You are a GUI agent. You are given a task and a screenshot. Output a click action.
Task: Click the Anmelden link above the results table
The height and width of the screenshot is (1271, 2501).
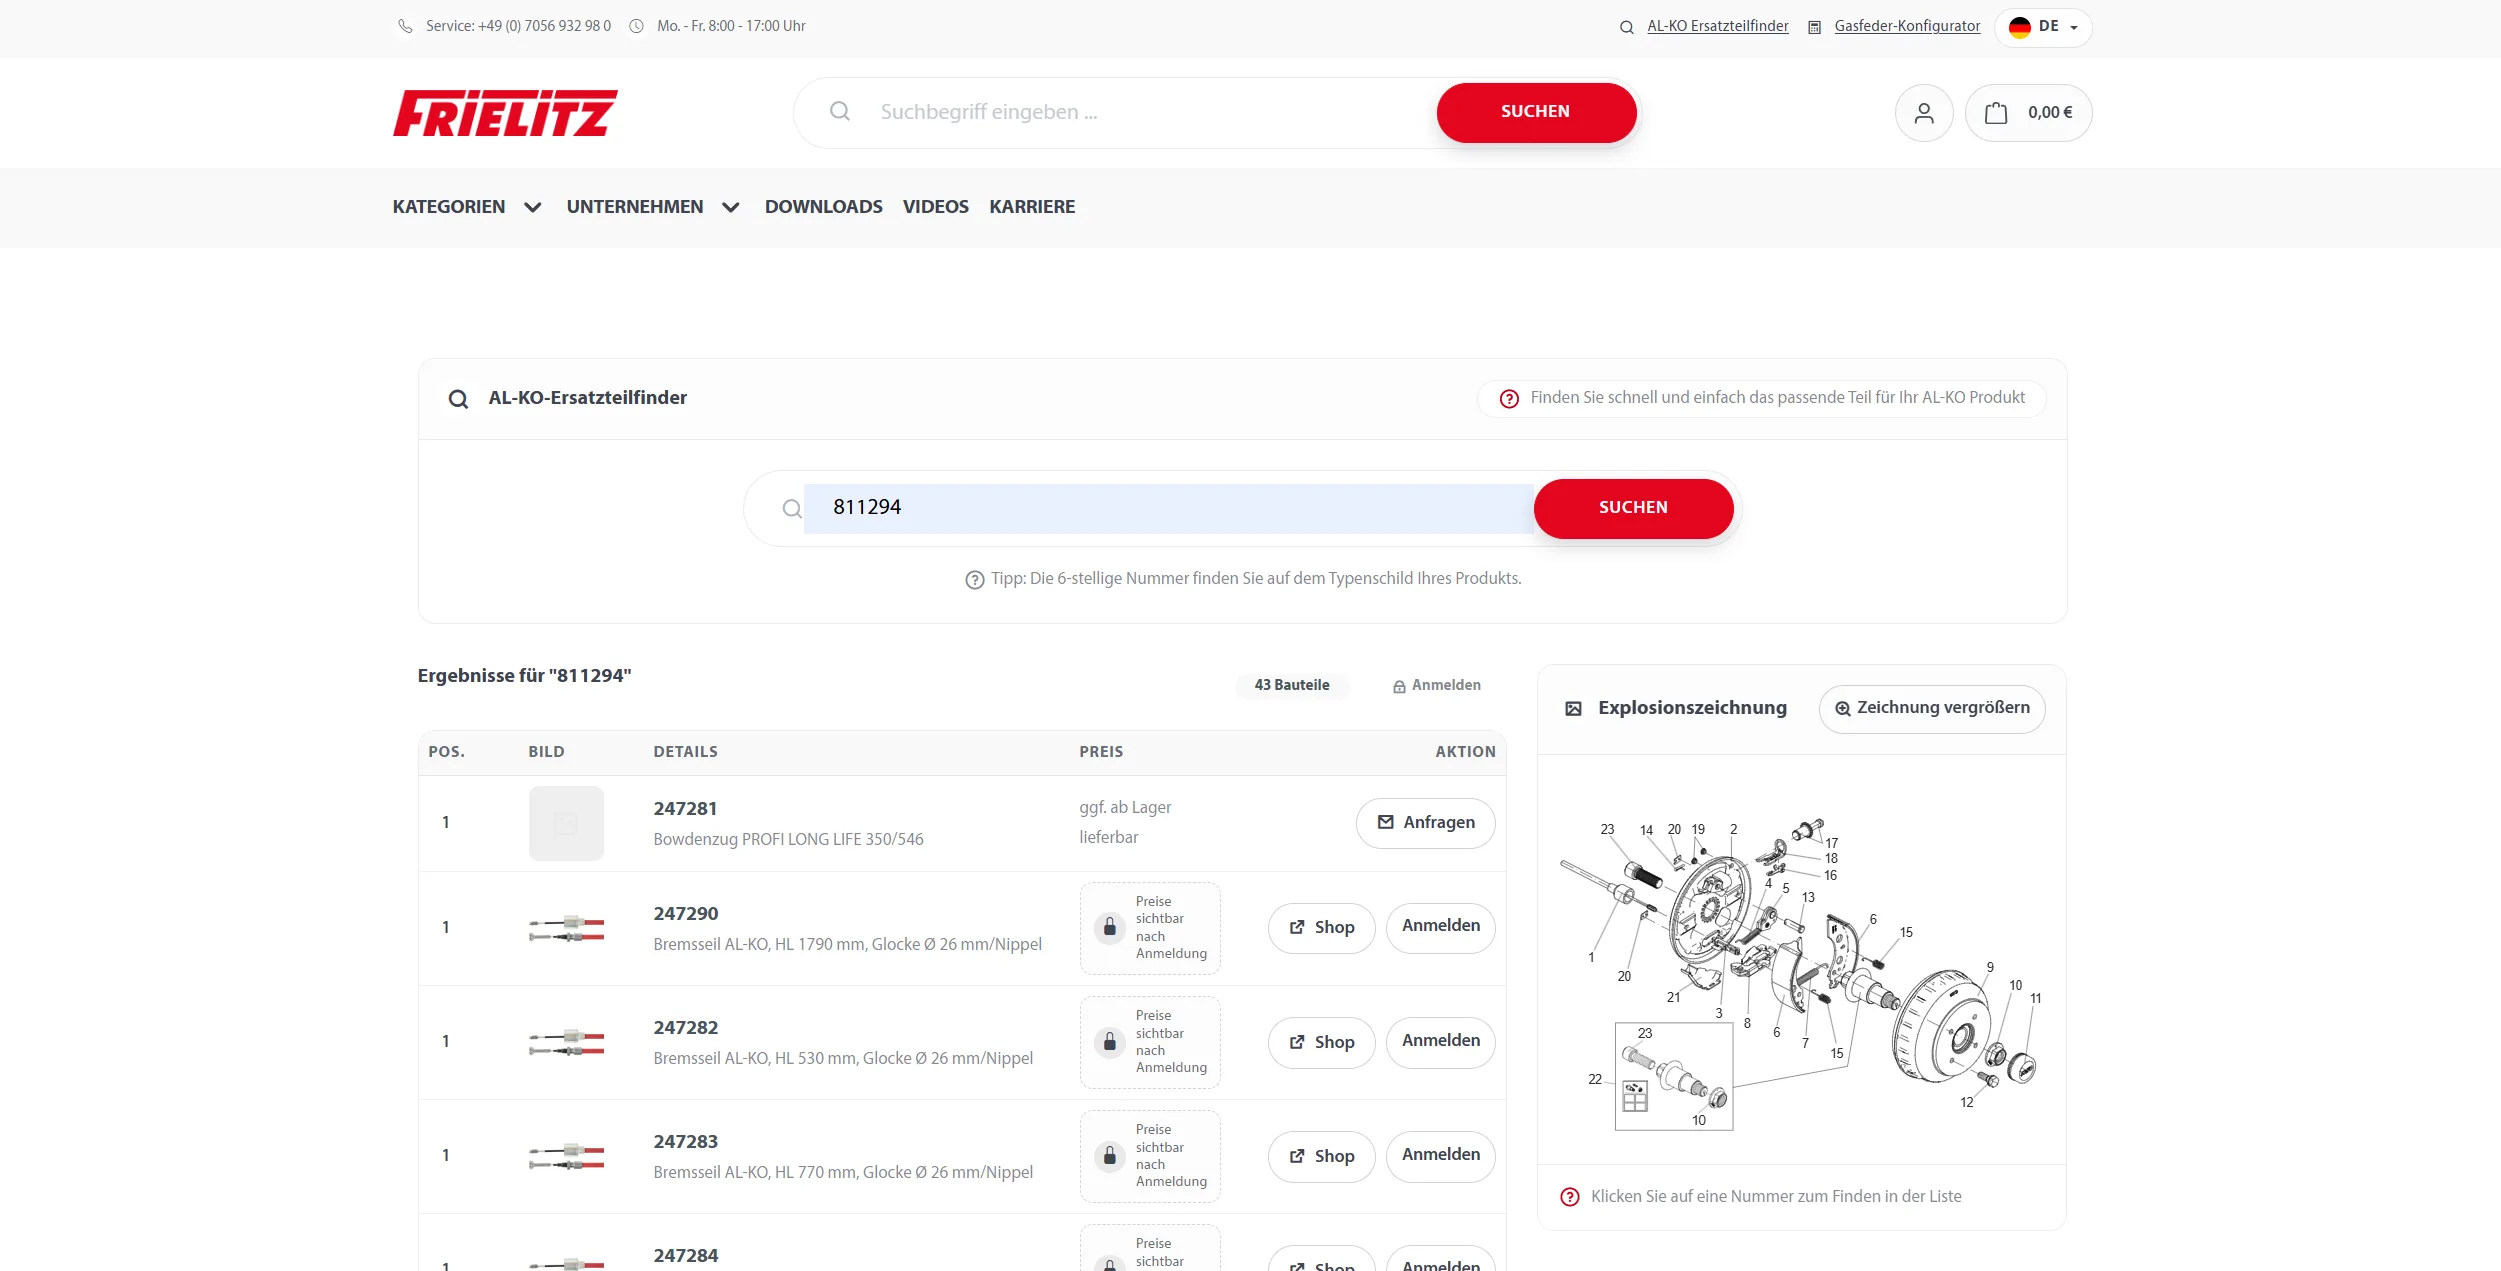tap(1437, 686)
